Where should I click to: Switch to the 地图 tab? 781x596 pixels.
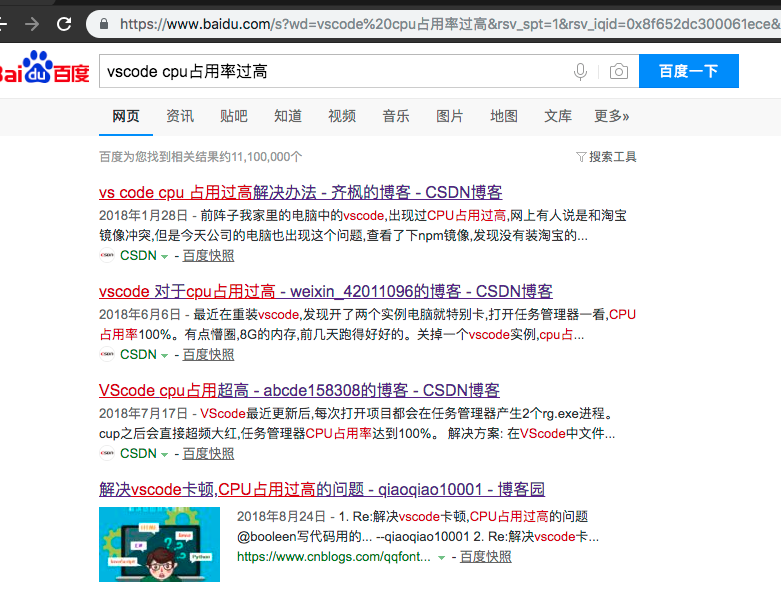click(504, 117)
